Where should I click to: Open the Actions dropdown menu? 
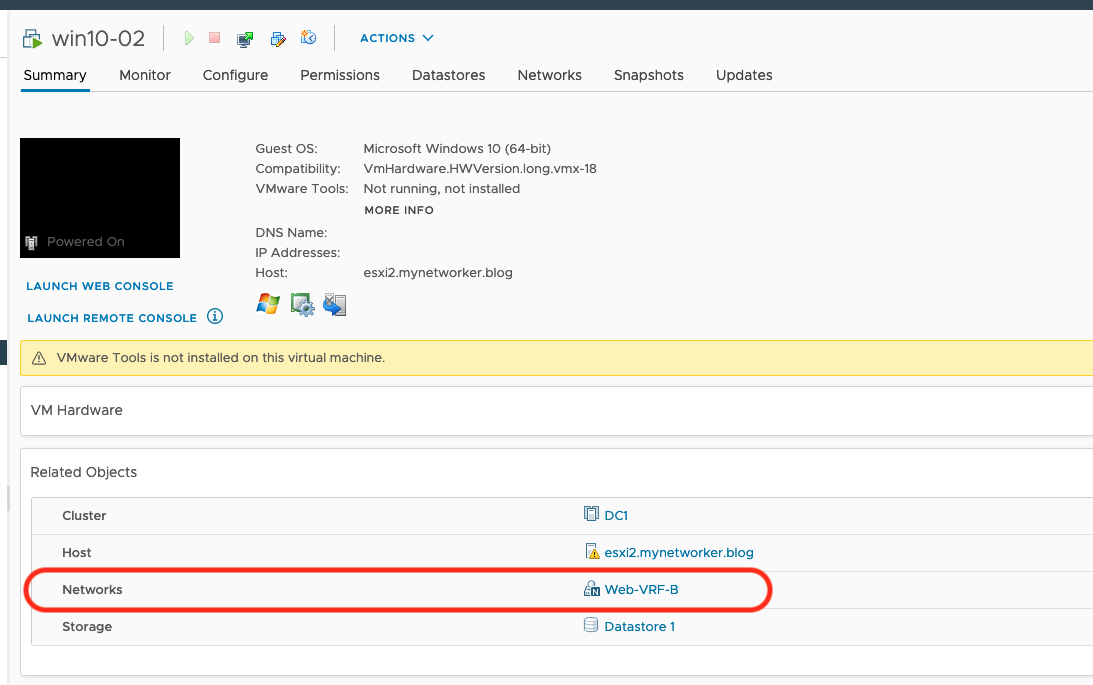pyautogui.click(x=397, y=38)
